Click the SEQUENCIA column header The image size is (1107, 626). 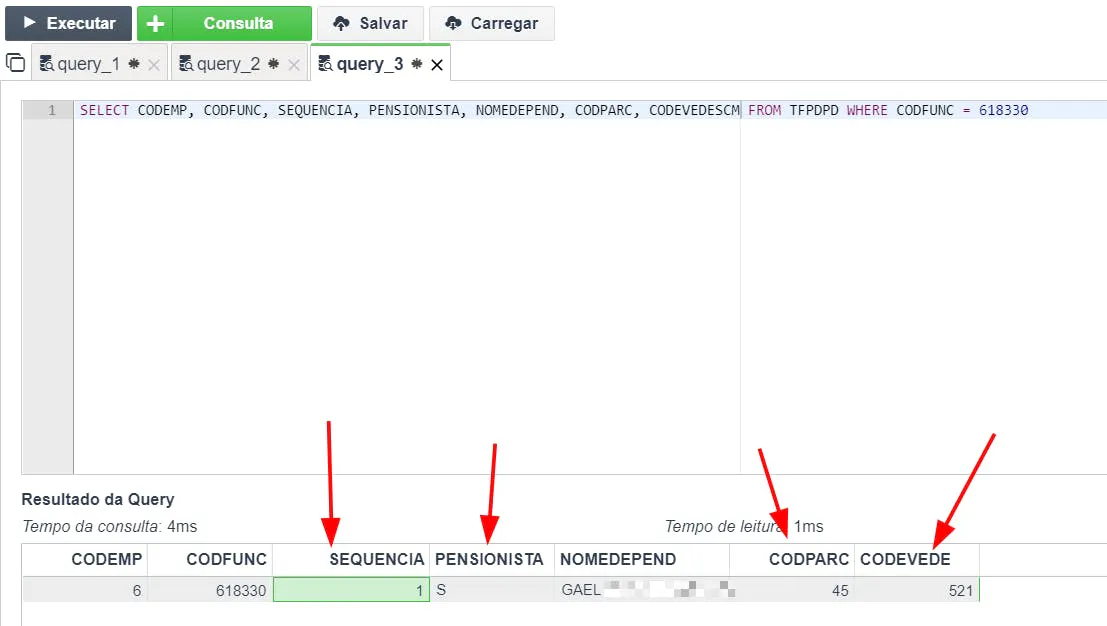coord(376,559)
